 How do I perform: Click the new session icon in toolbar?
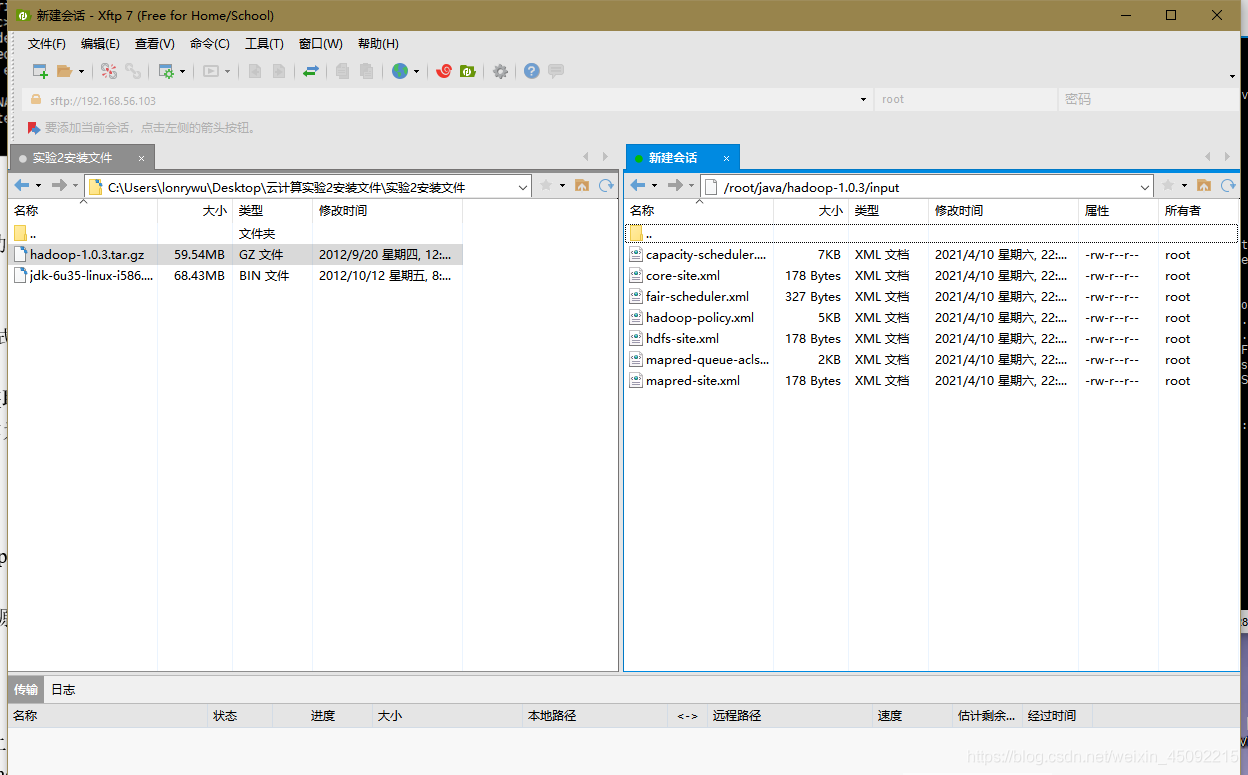point(40,71)
